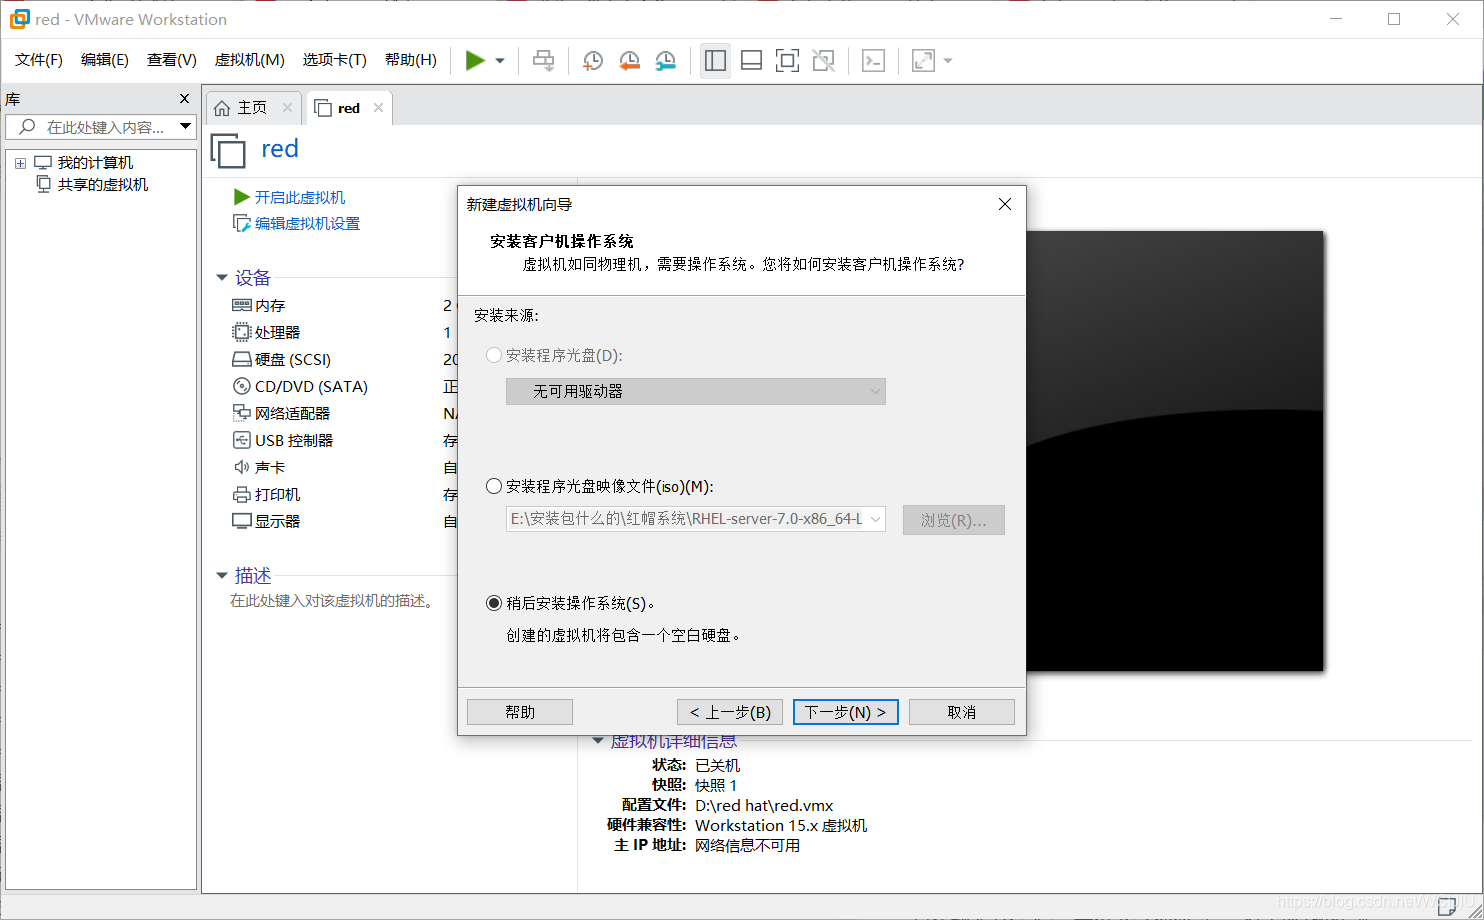The width and height of the screenshot is (1484, 920).
Task: Collapse the 描述 section
Action: pyautogui.click(x=222, y=576)
